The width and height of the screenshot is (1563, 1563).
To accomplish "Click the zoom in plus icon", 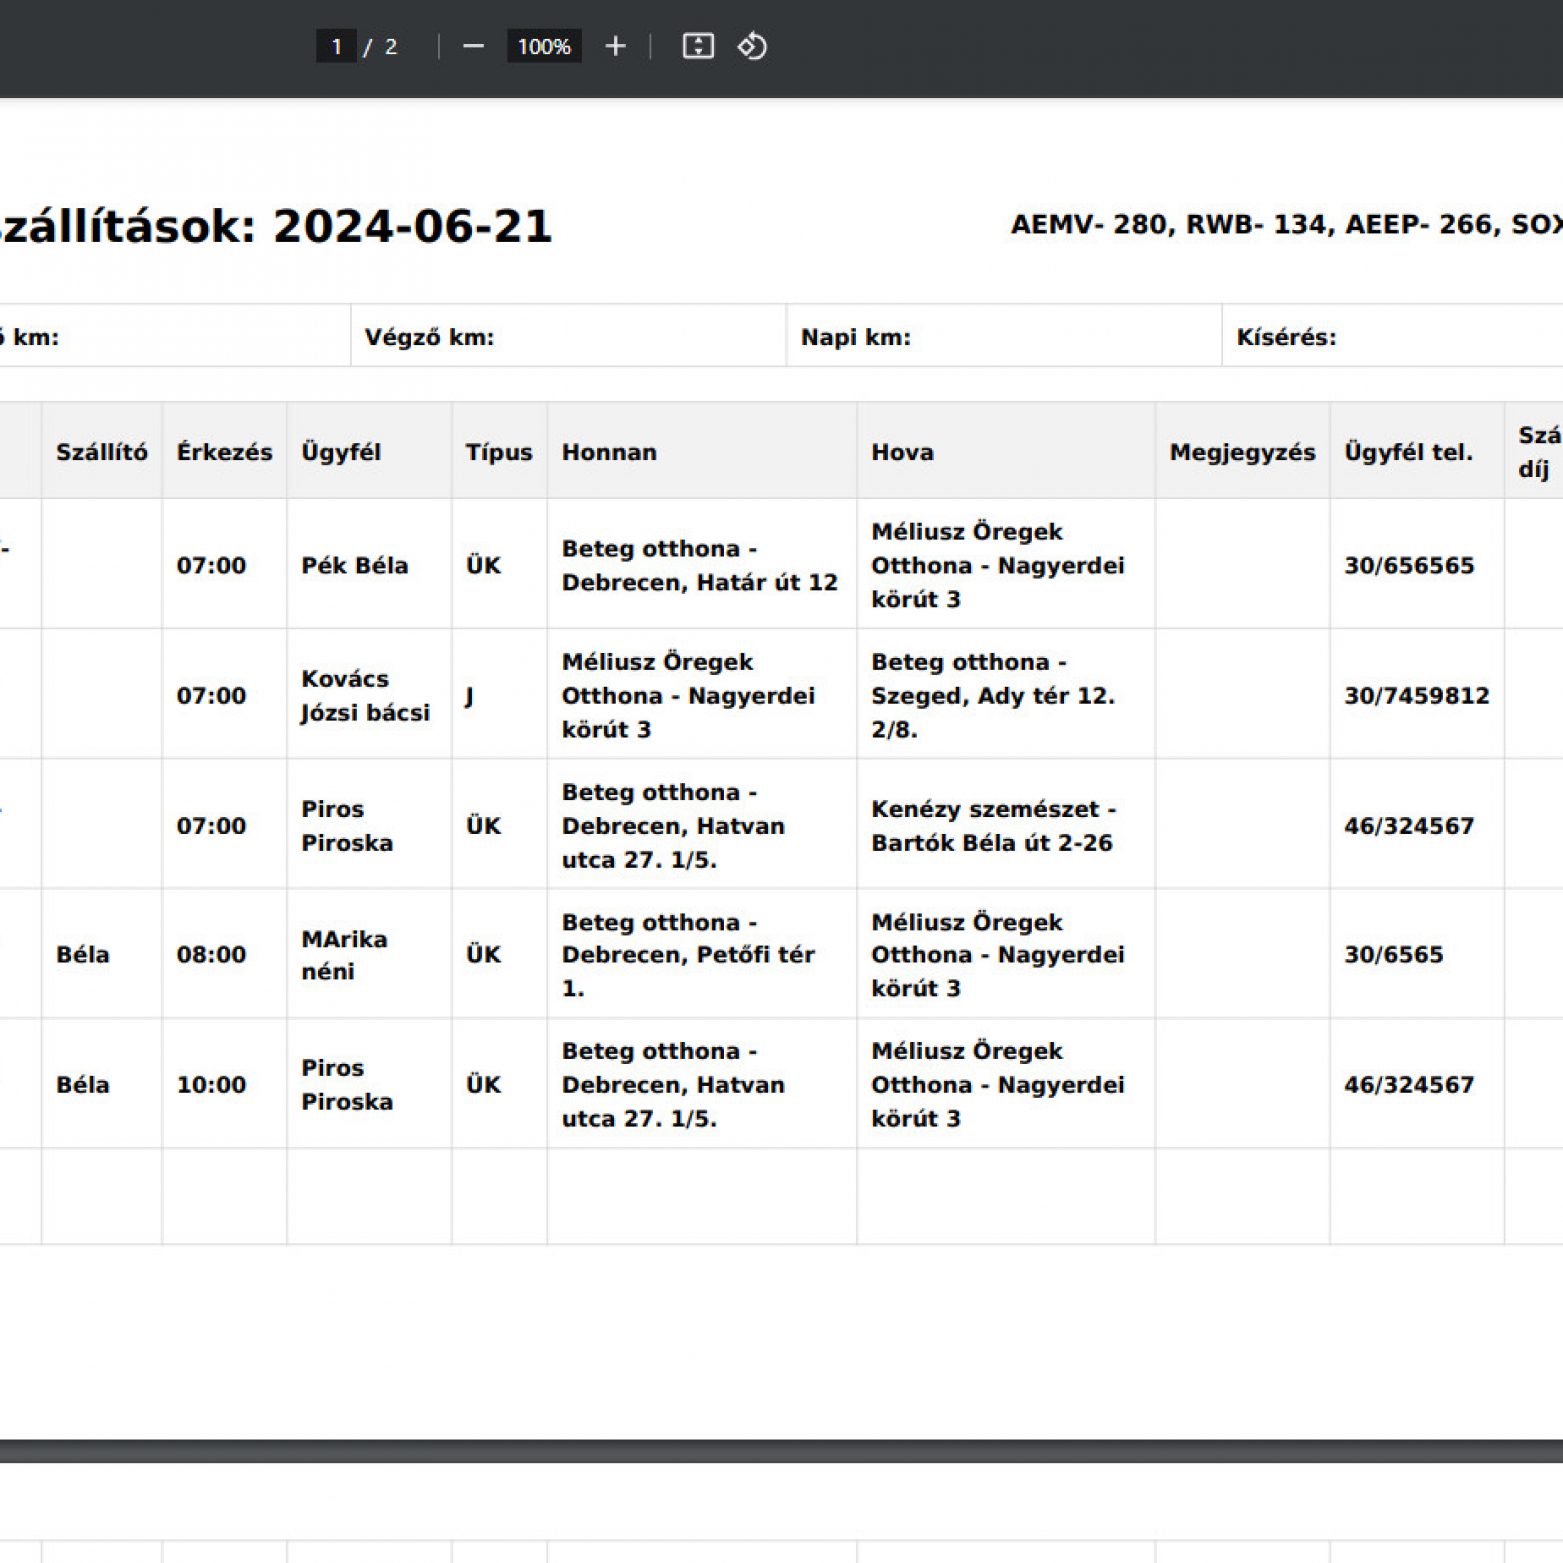I will pos(615,47).
